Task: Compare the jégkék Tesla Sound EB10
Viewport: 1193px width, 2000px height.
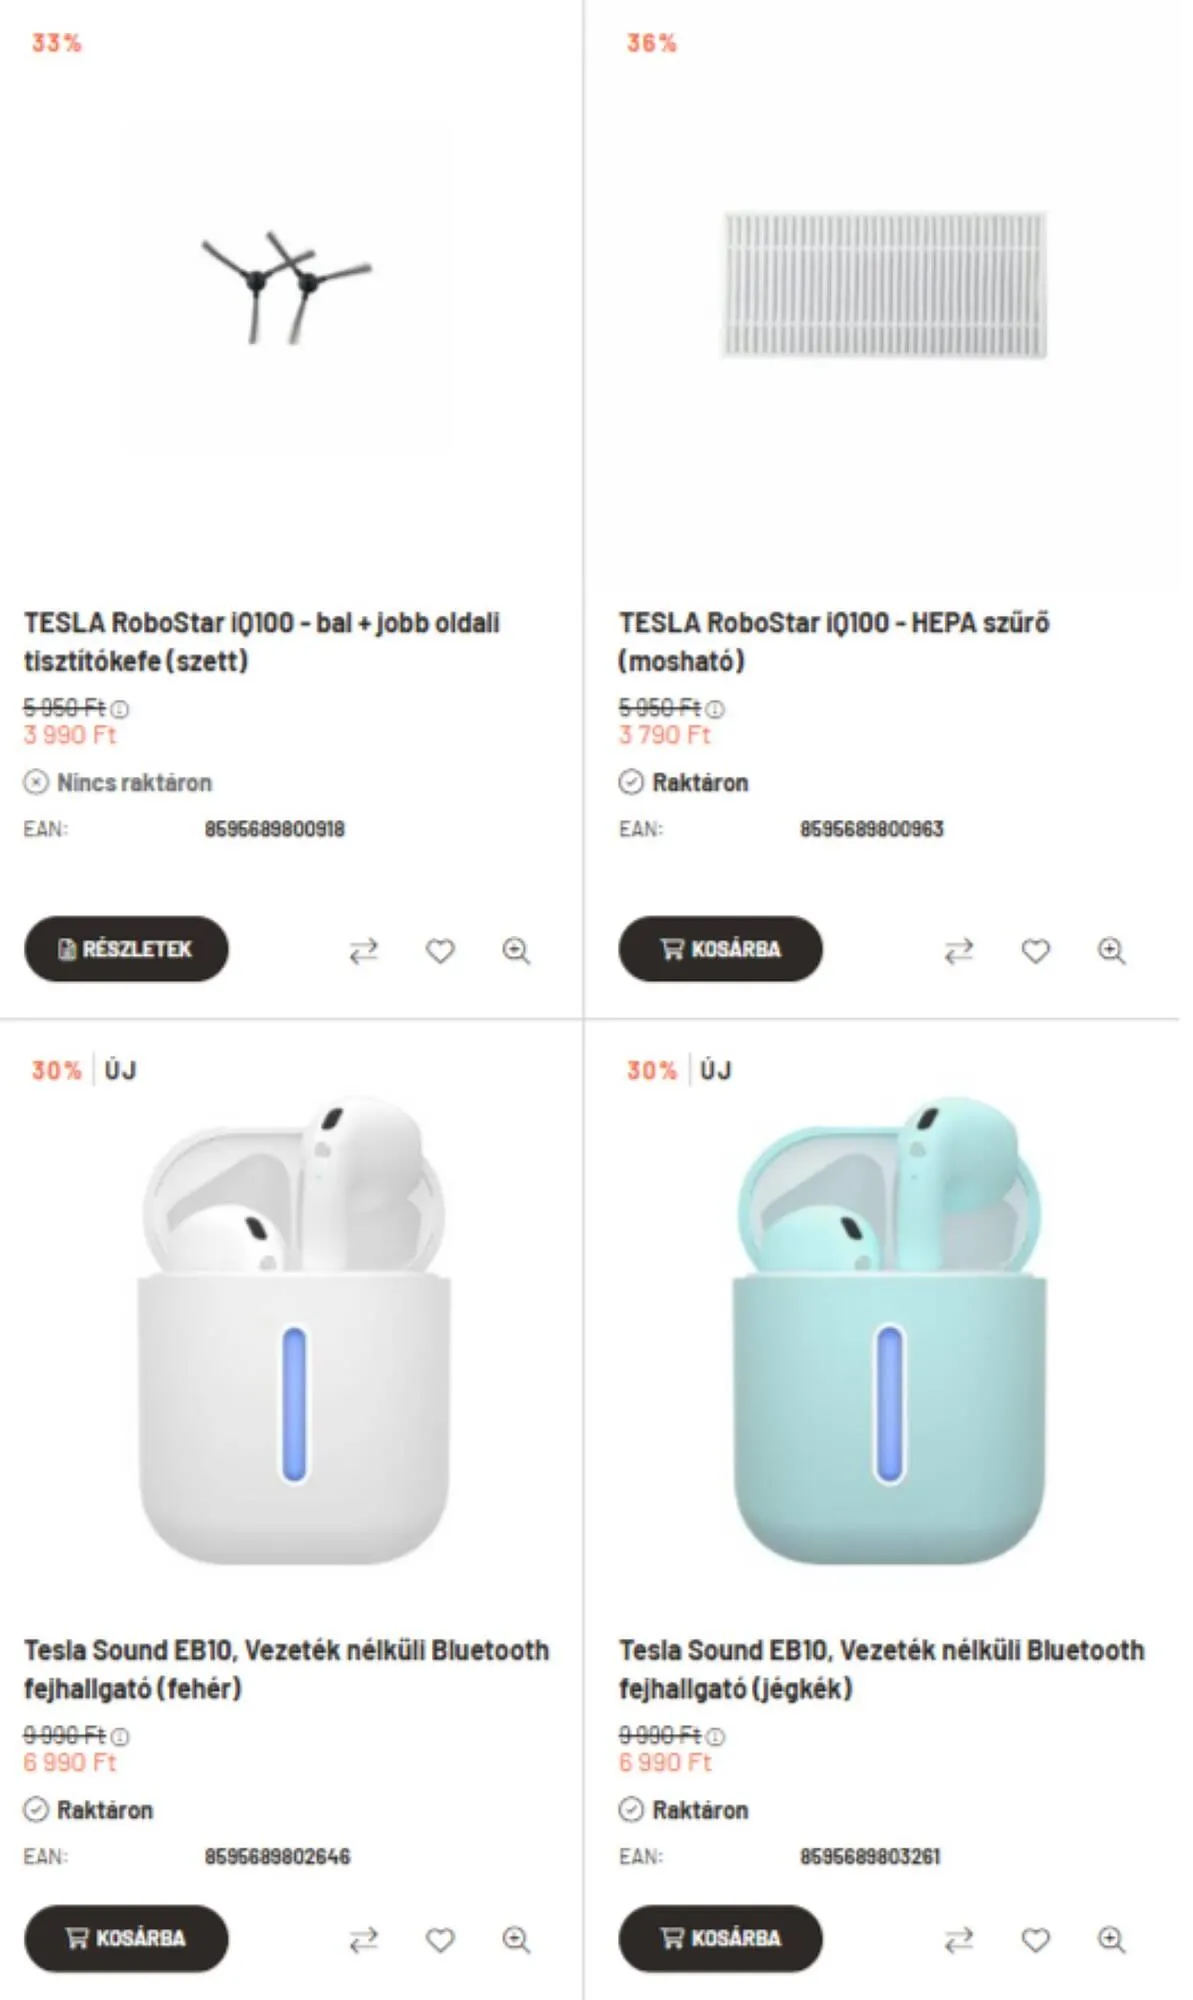Action: (958, 1940)
